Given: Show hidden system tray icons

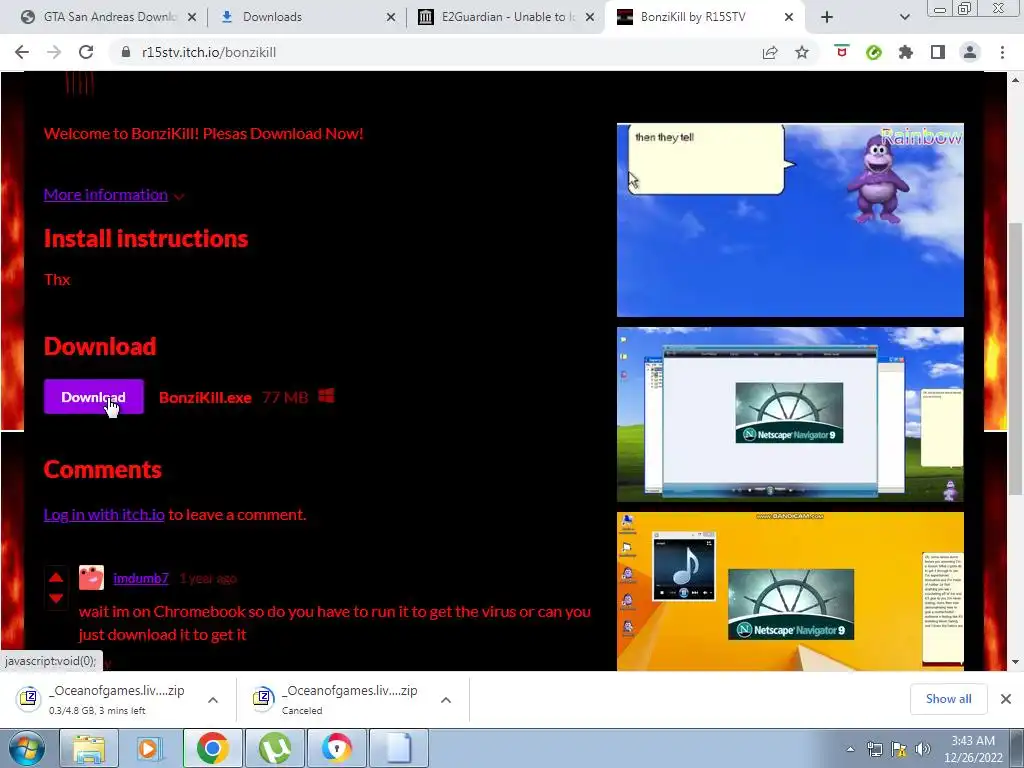Looking at the screenshot, I should coord(850,749).
